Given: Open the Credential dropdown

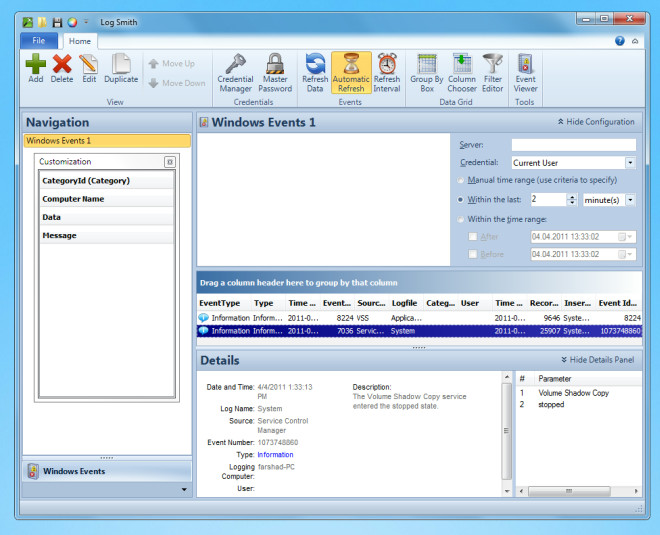Looking at the screenshot, I should click(x=630, y=163).
